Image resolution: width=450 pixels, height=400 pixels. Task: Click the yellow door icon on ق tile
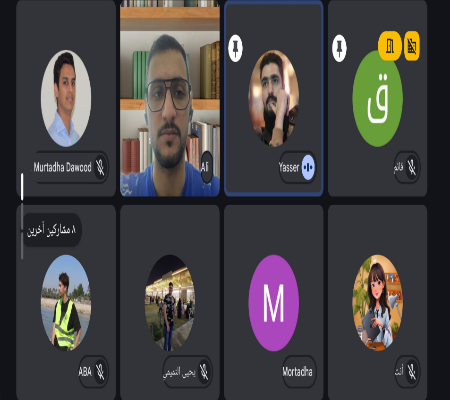coord(389,46)
